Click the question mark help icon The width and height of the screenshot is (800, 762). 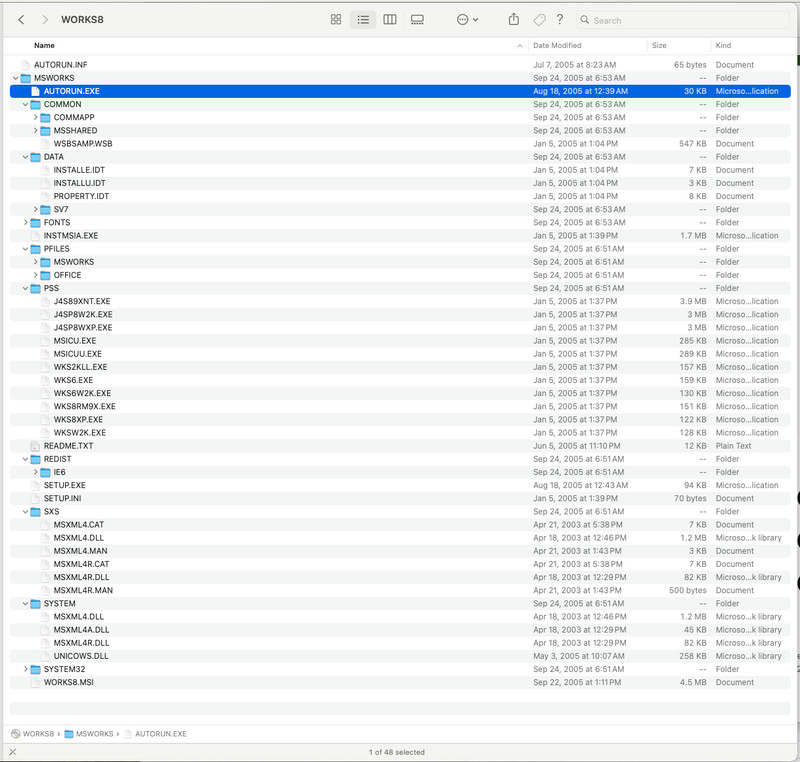click(560, 19)
